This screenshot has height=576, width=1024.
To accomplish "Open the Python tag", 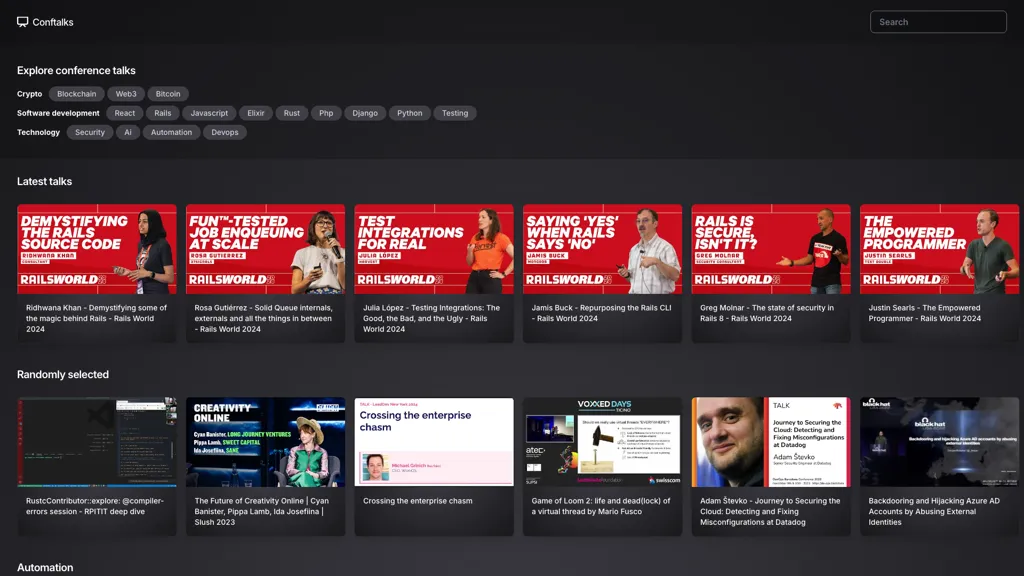I will tap(409, 113).
